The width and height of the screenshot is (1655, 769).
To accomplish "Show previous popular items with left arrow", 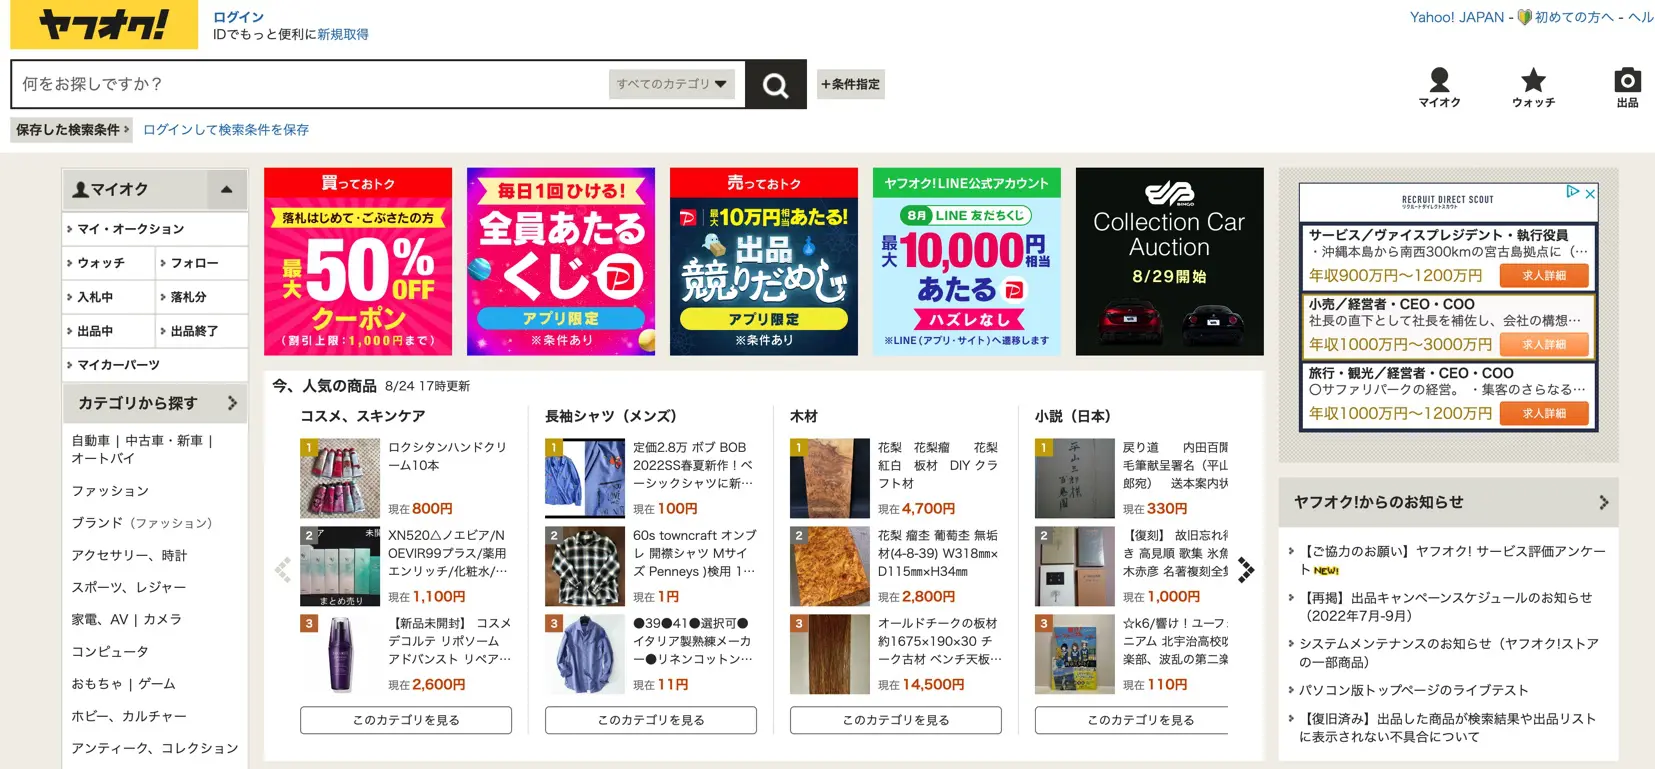I will click(283, 570).
